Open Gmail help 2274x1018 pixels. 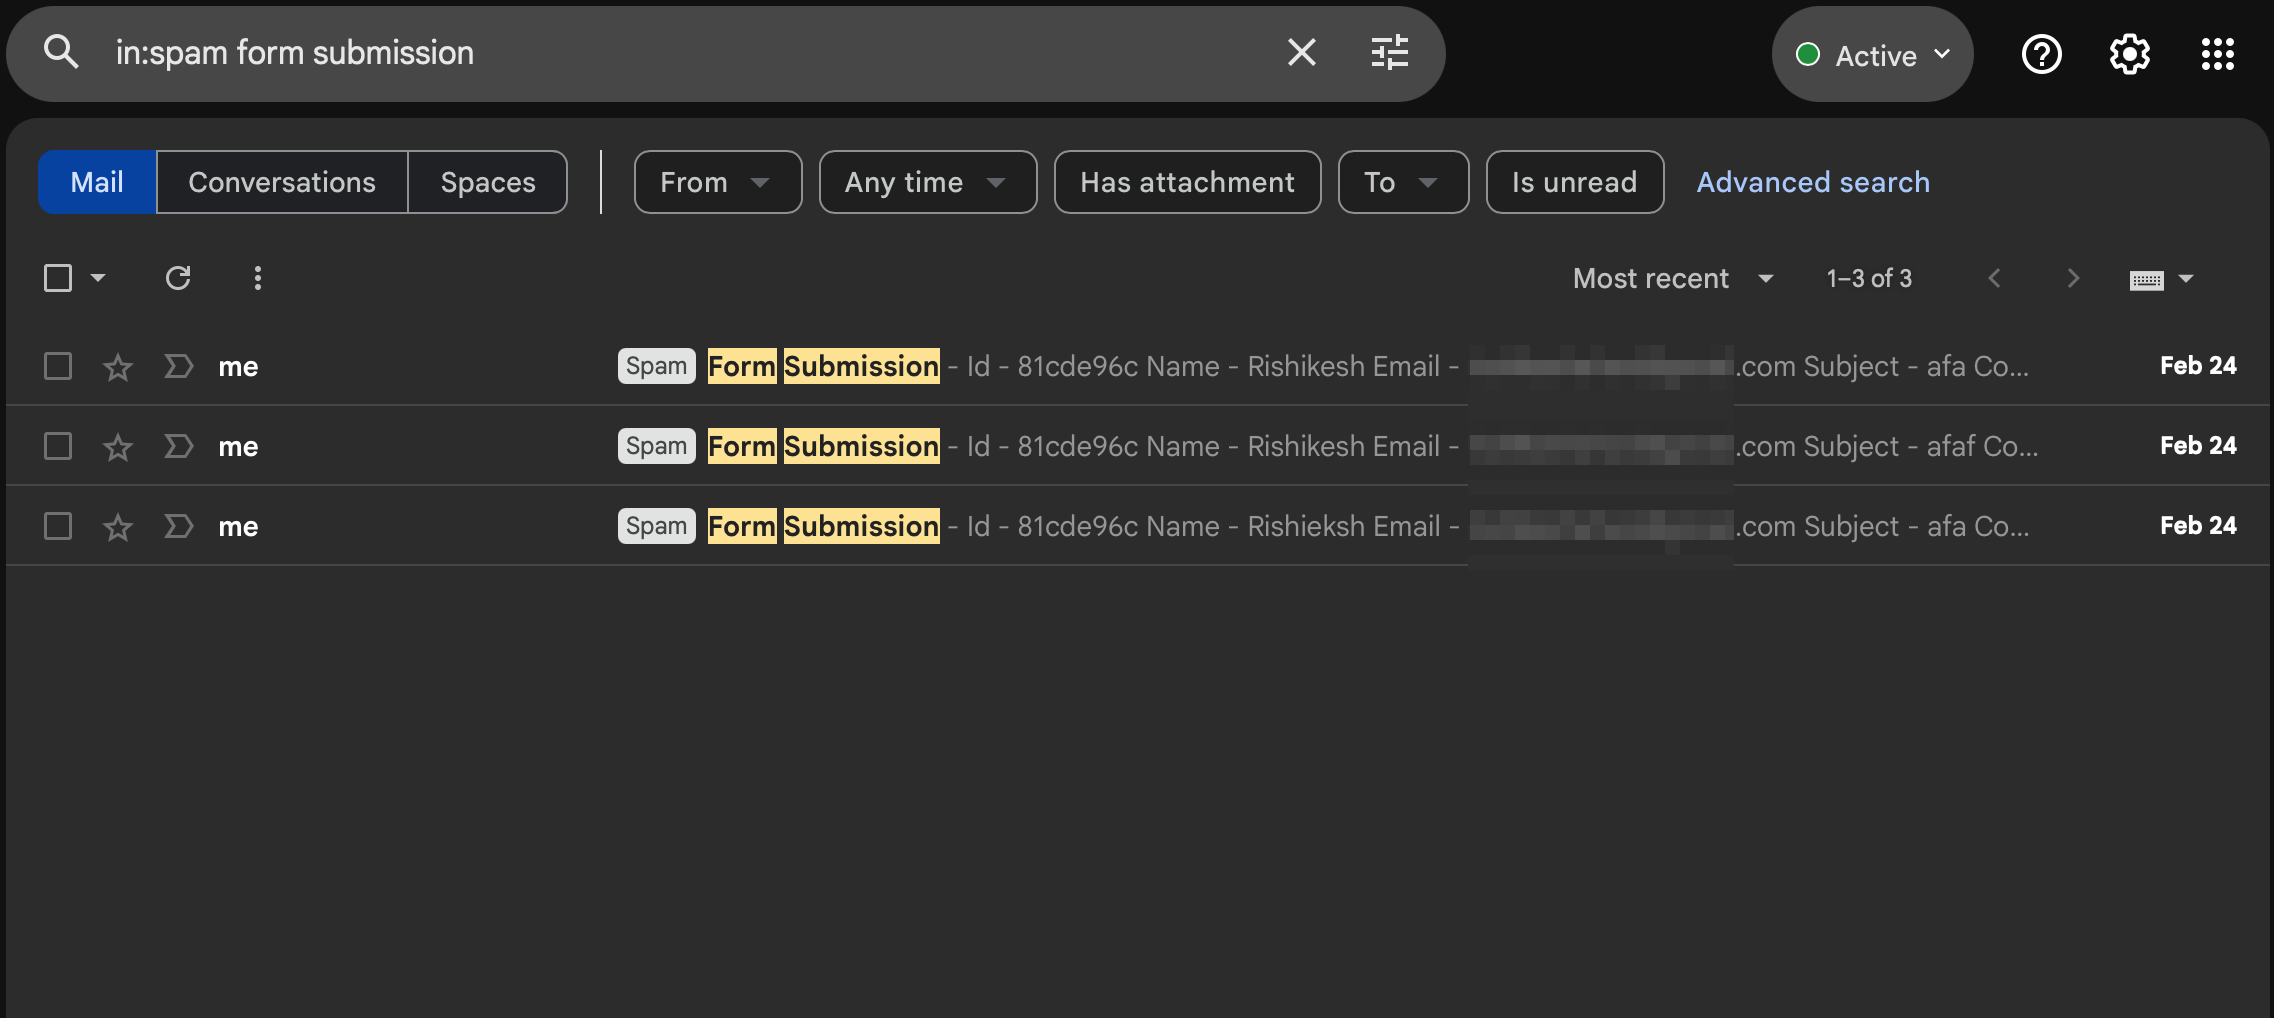point(2041,54)
